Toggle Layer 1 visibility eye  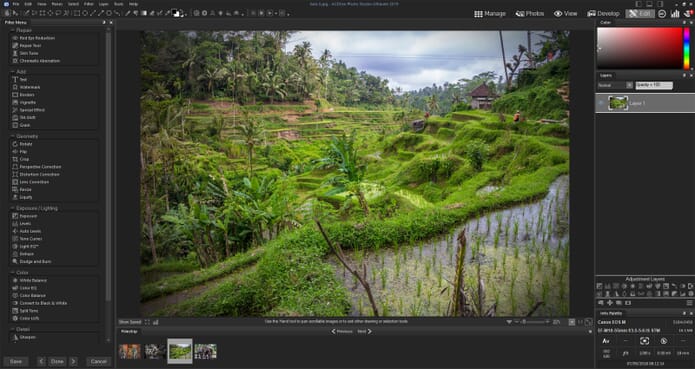pos(601,103)
